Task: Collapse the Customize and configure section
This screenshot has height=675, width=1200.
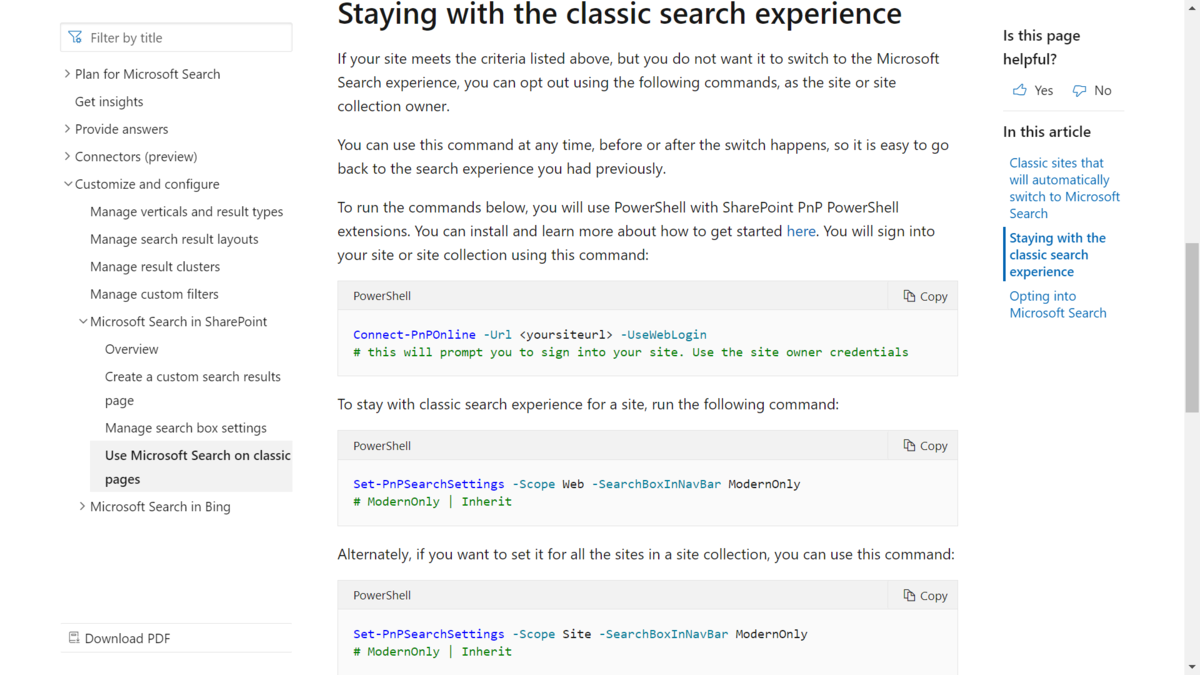Action: point(67,184)
